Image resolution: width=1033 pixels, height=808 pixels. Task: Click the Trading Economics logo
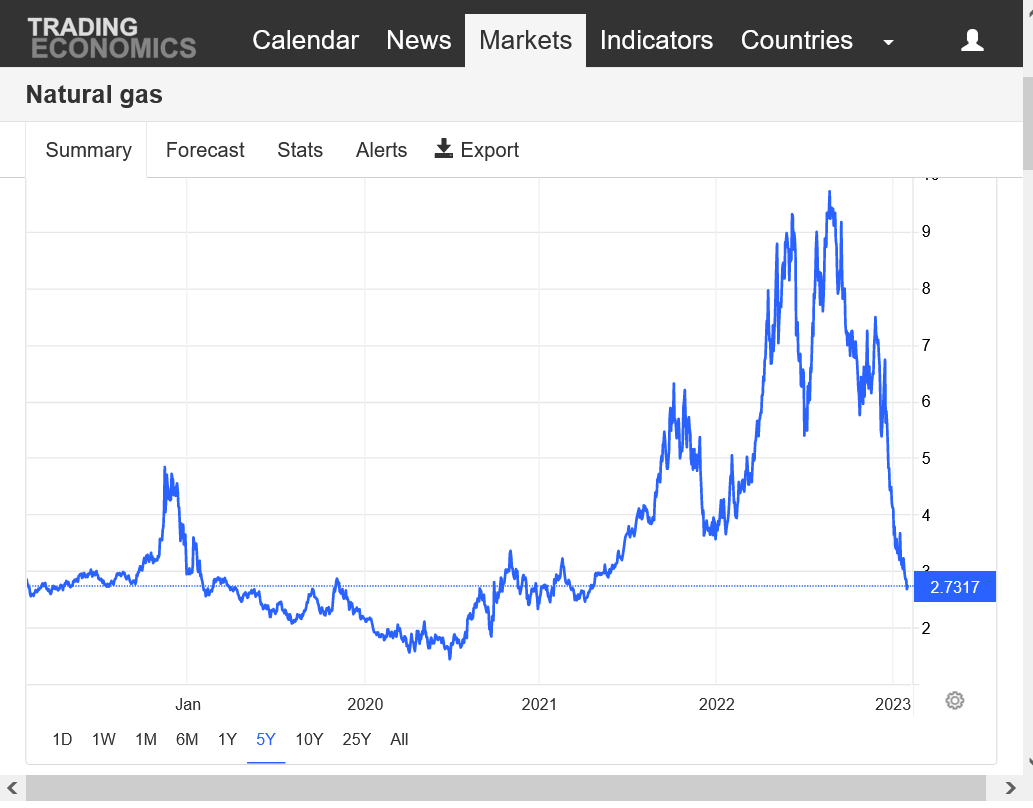click(112, 37)
